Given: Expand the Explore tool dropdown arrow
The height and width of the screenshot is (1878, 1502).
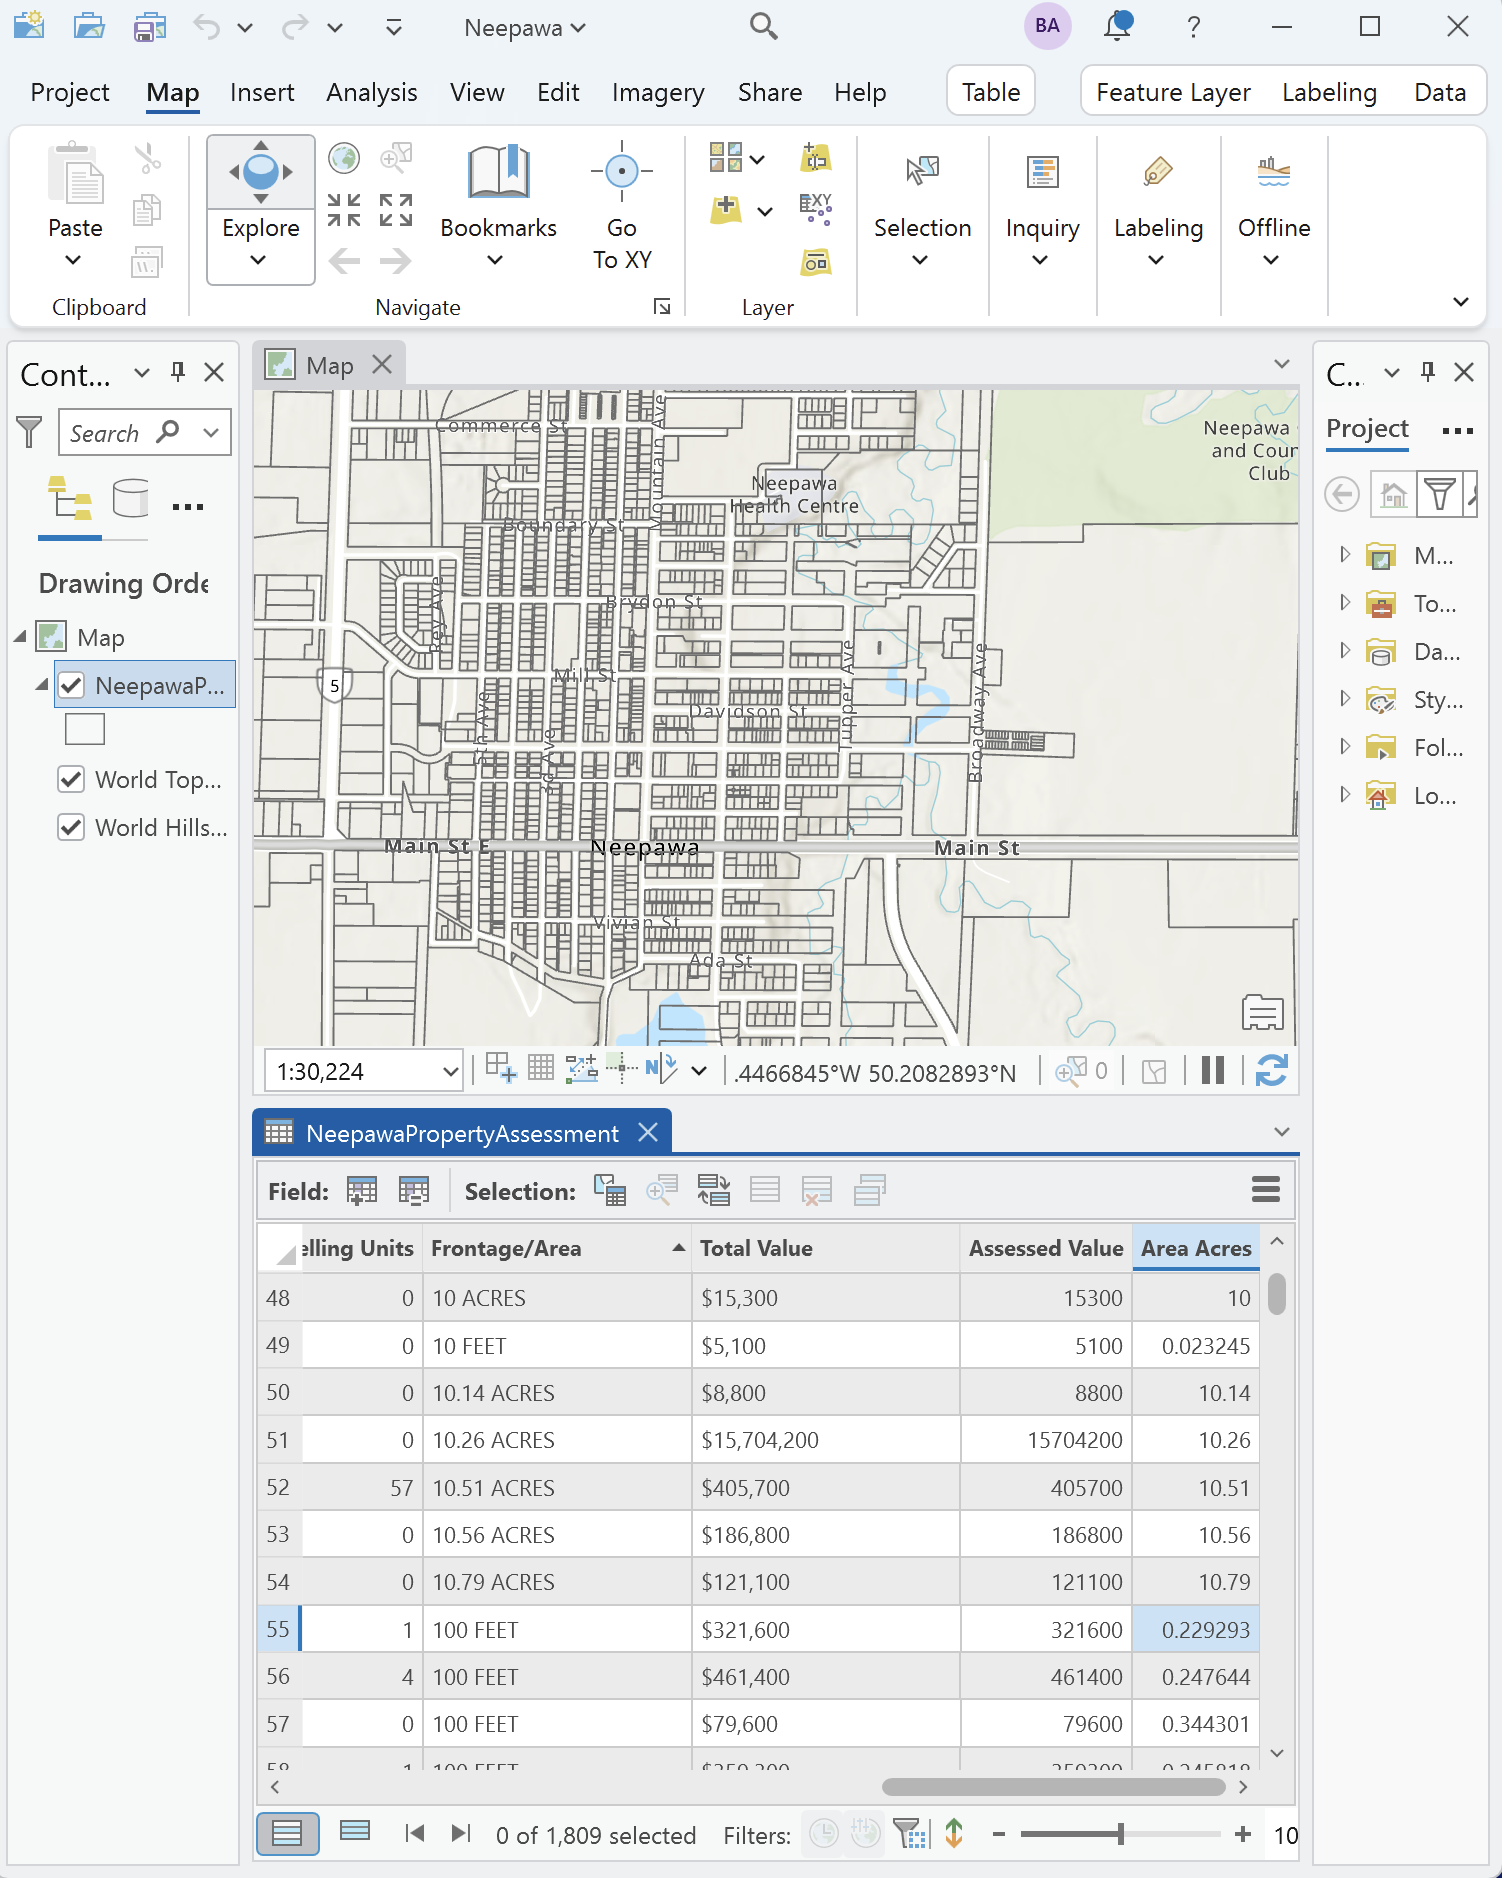Looking at the screenshot, I should 258,260.
